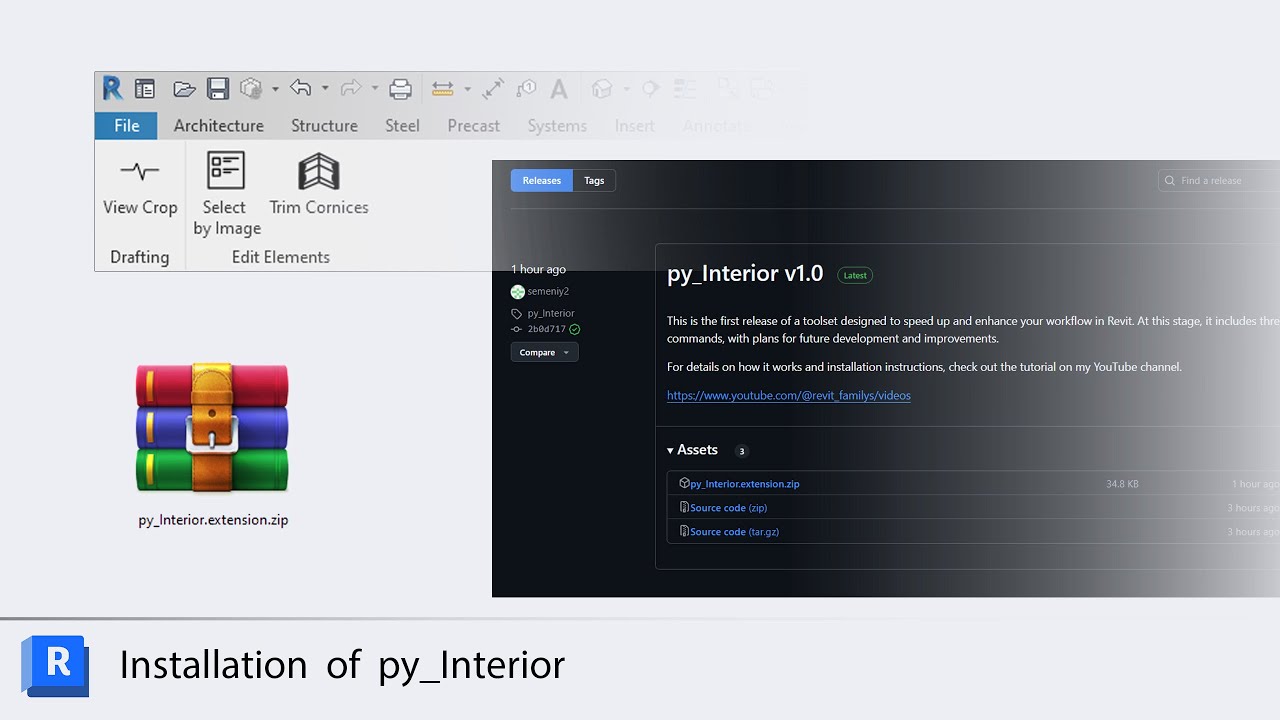Click the Assets count badge 3
Image resolution: width=1280 pixels, height=720 pixels.
pyautogui.click(x=741, y=451)
